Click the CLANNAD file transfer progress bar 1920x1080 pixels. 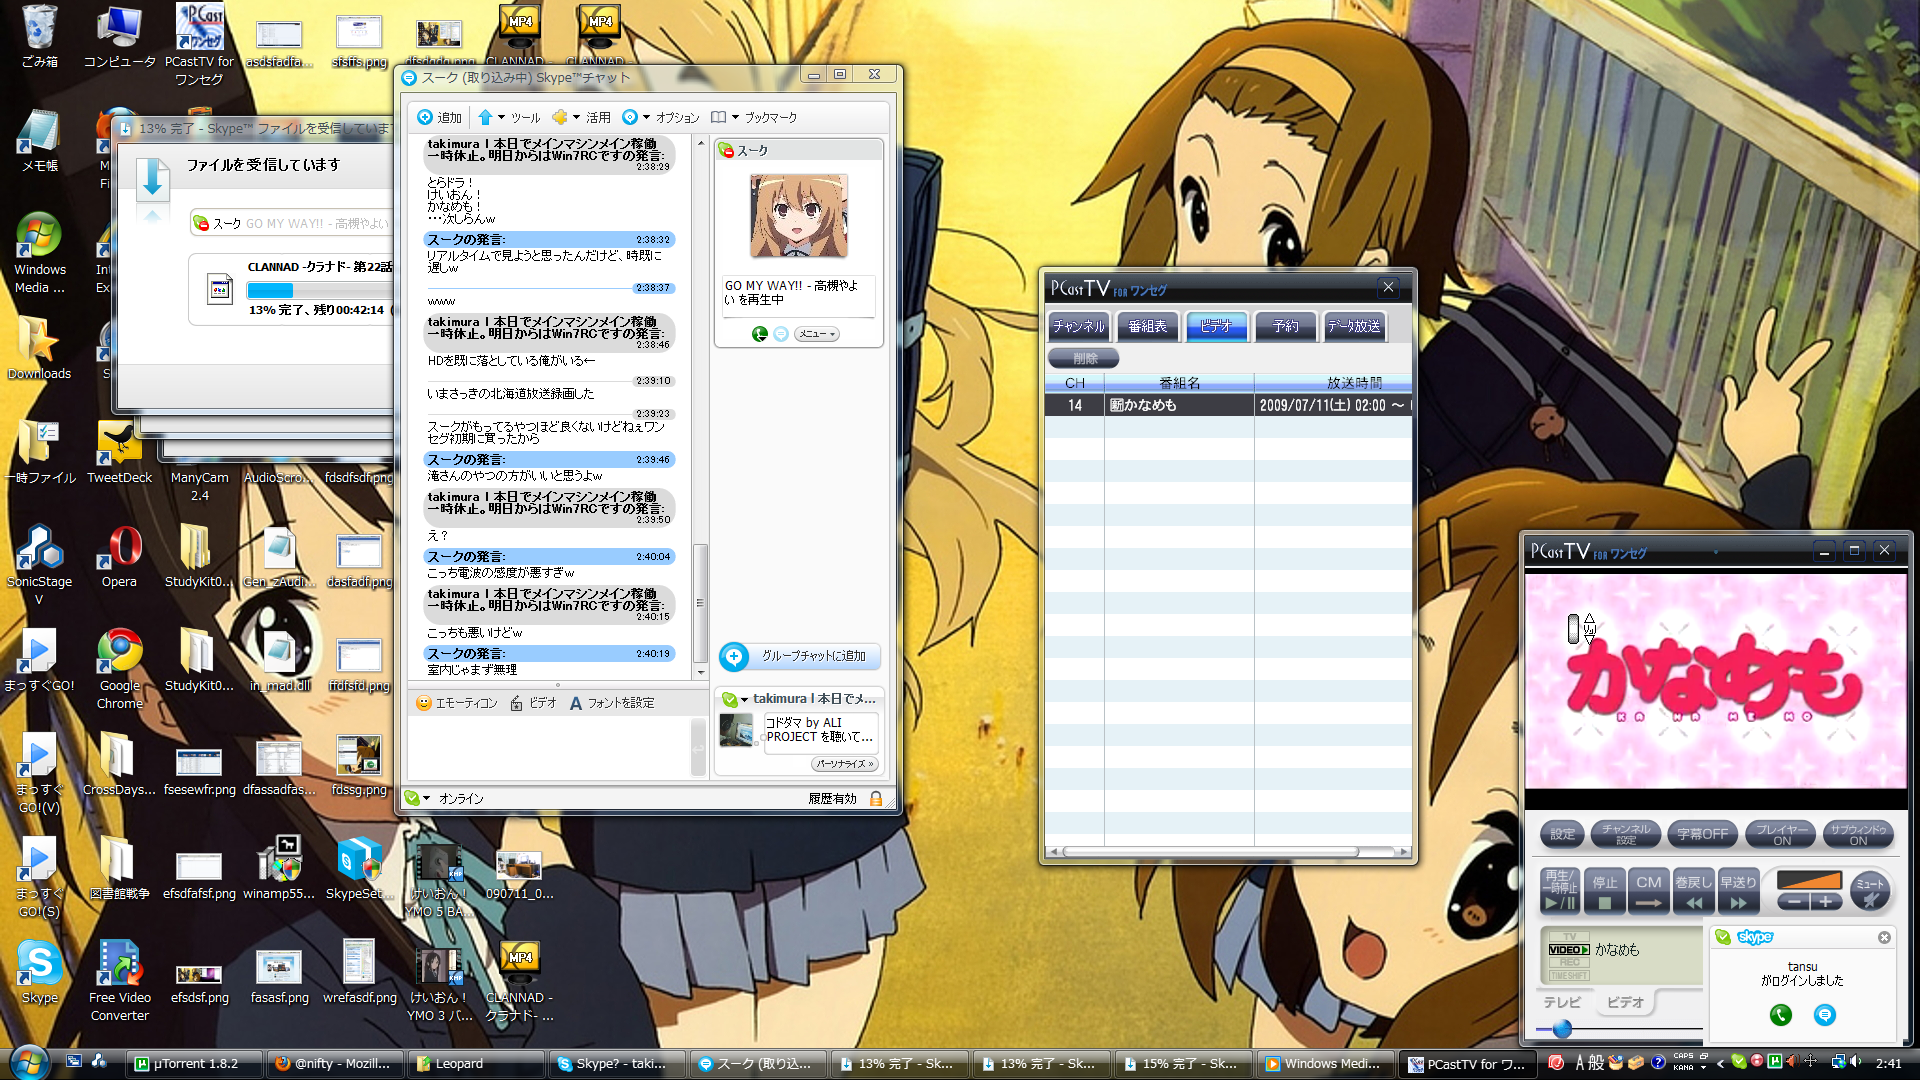(x=320, y=290)
